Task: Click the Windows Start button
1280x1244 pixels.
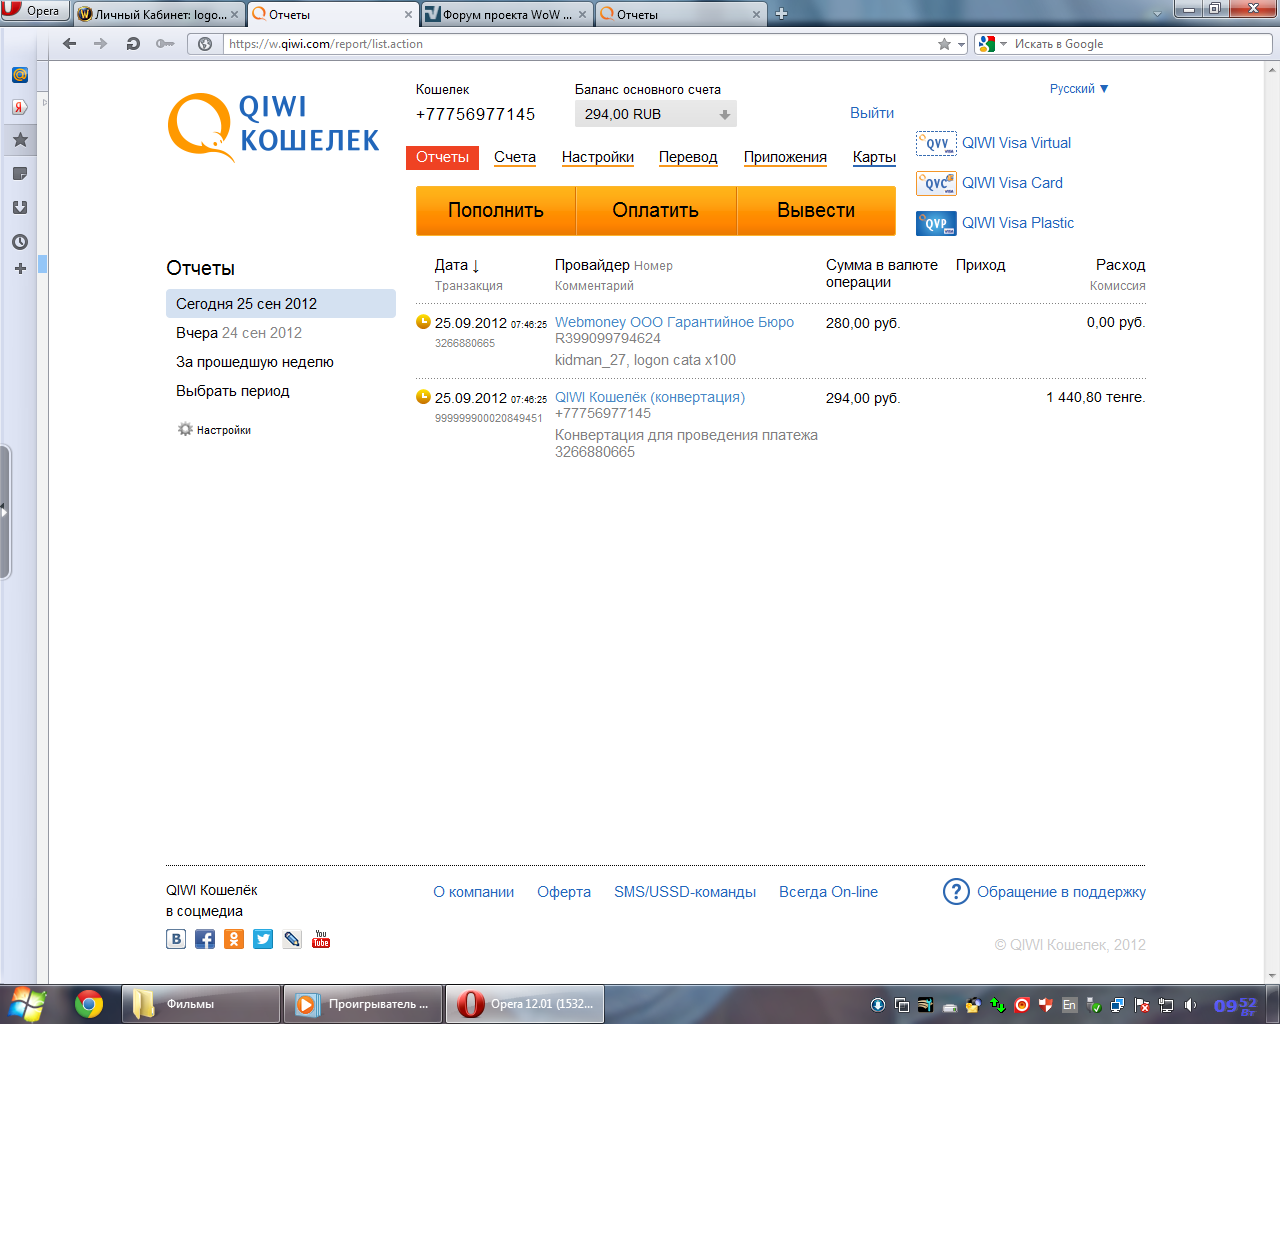Action: pos(27,1004)
